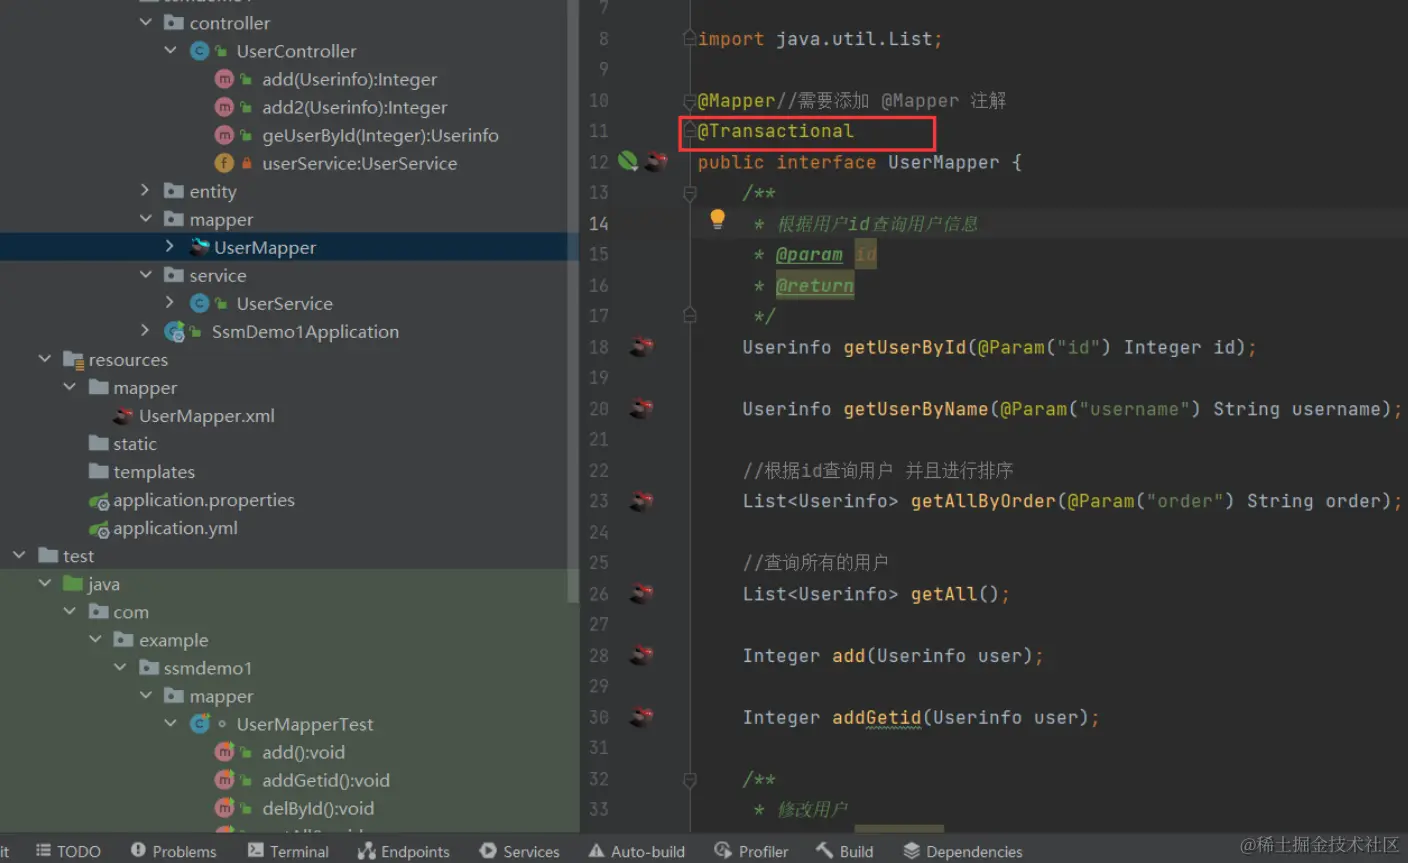This screenshot has height=863, width=1408.
Task: Click the delById method icon
Action: (224, 808)
